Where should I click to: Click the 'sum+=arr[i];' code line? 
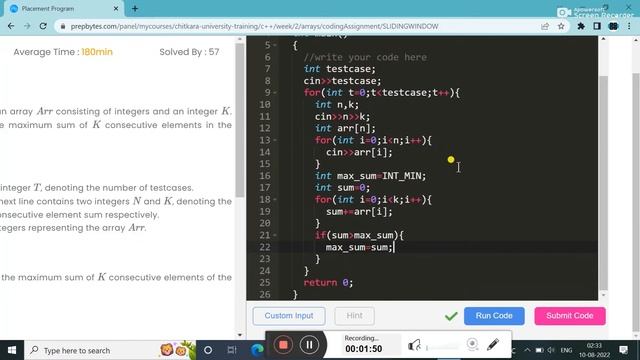tap(359, 212)
